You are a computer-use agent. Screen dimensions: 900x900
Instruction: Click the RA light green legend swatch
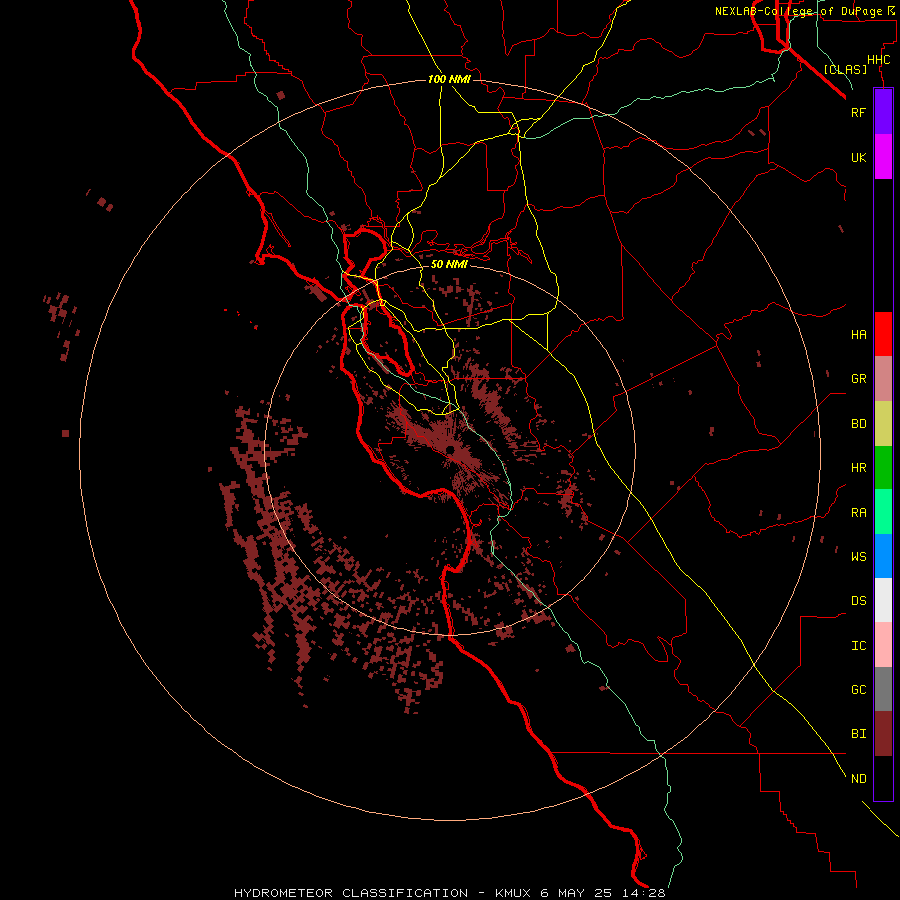pos(883,512)
